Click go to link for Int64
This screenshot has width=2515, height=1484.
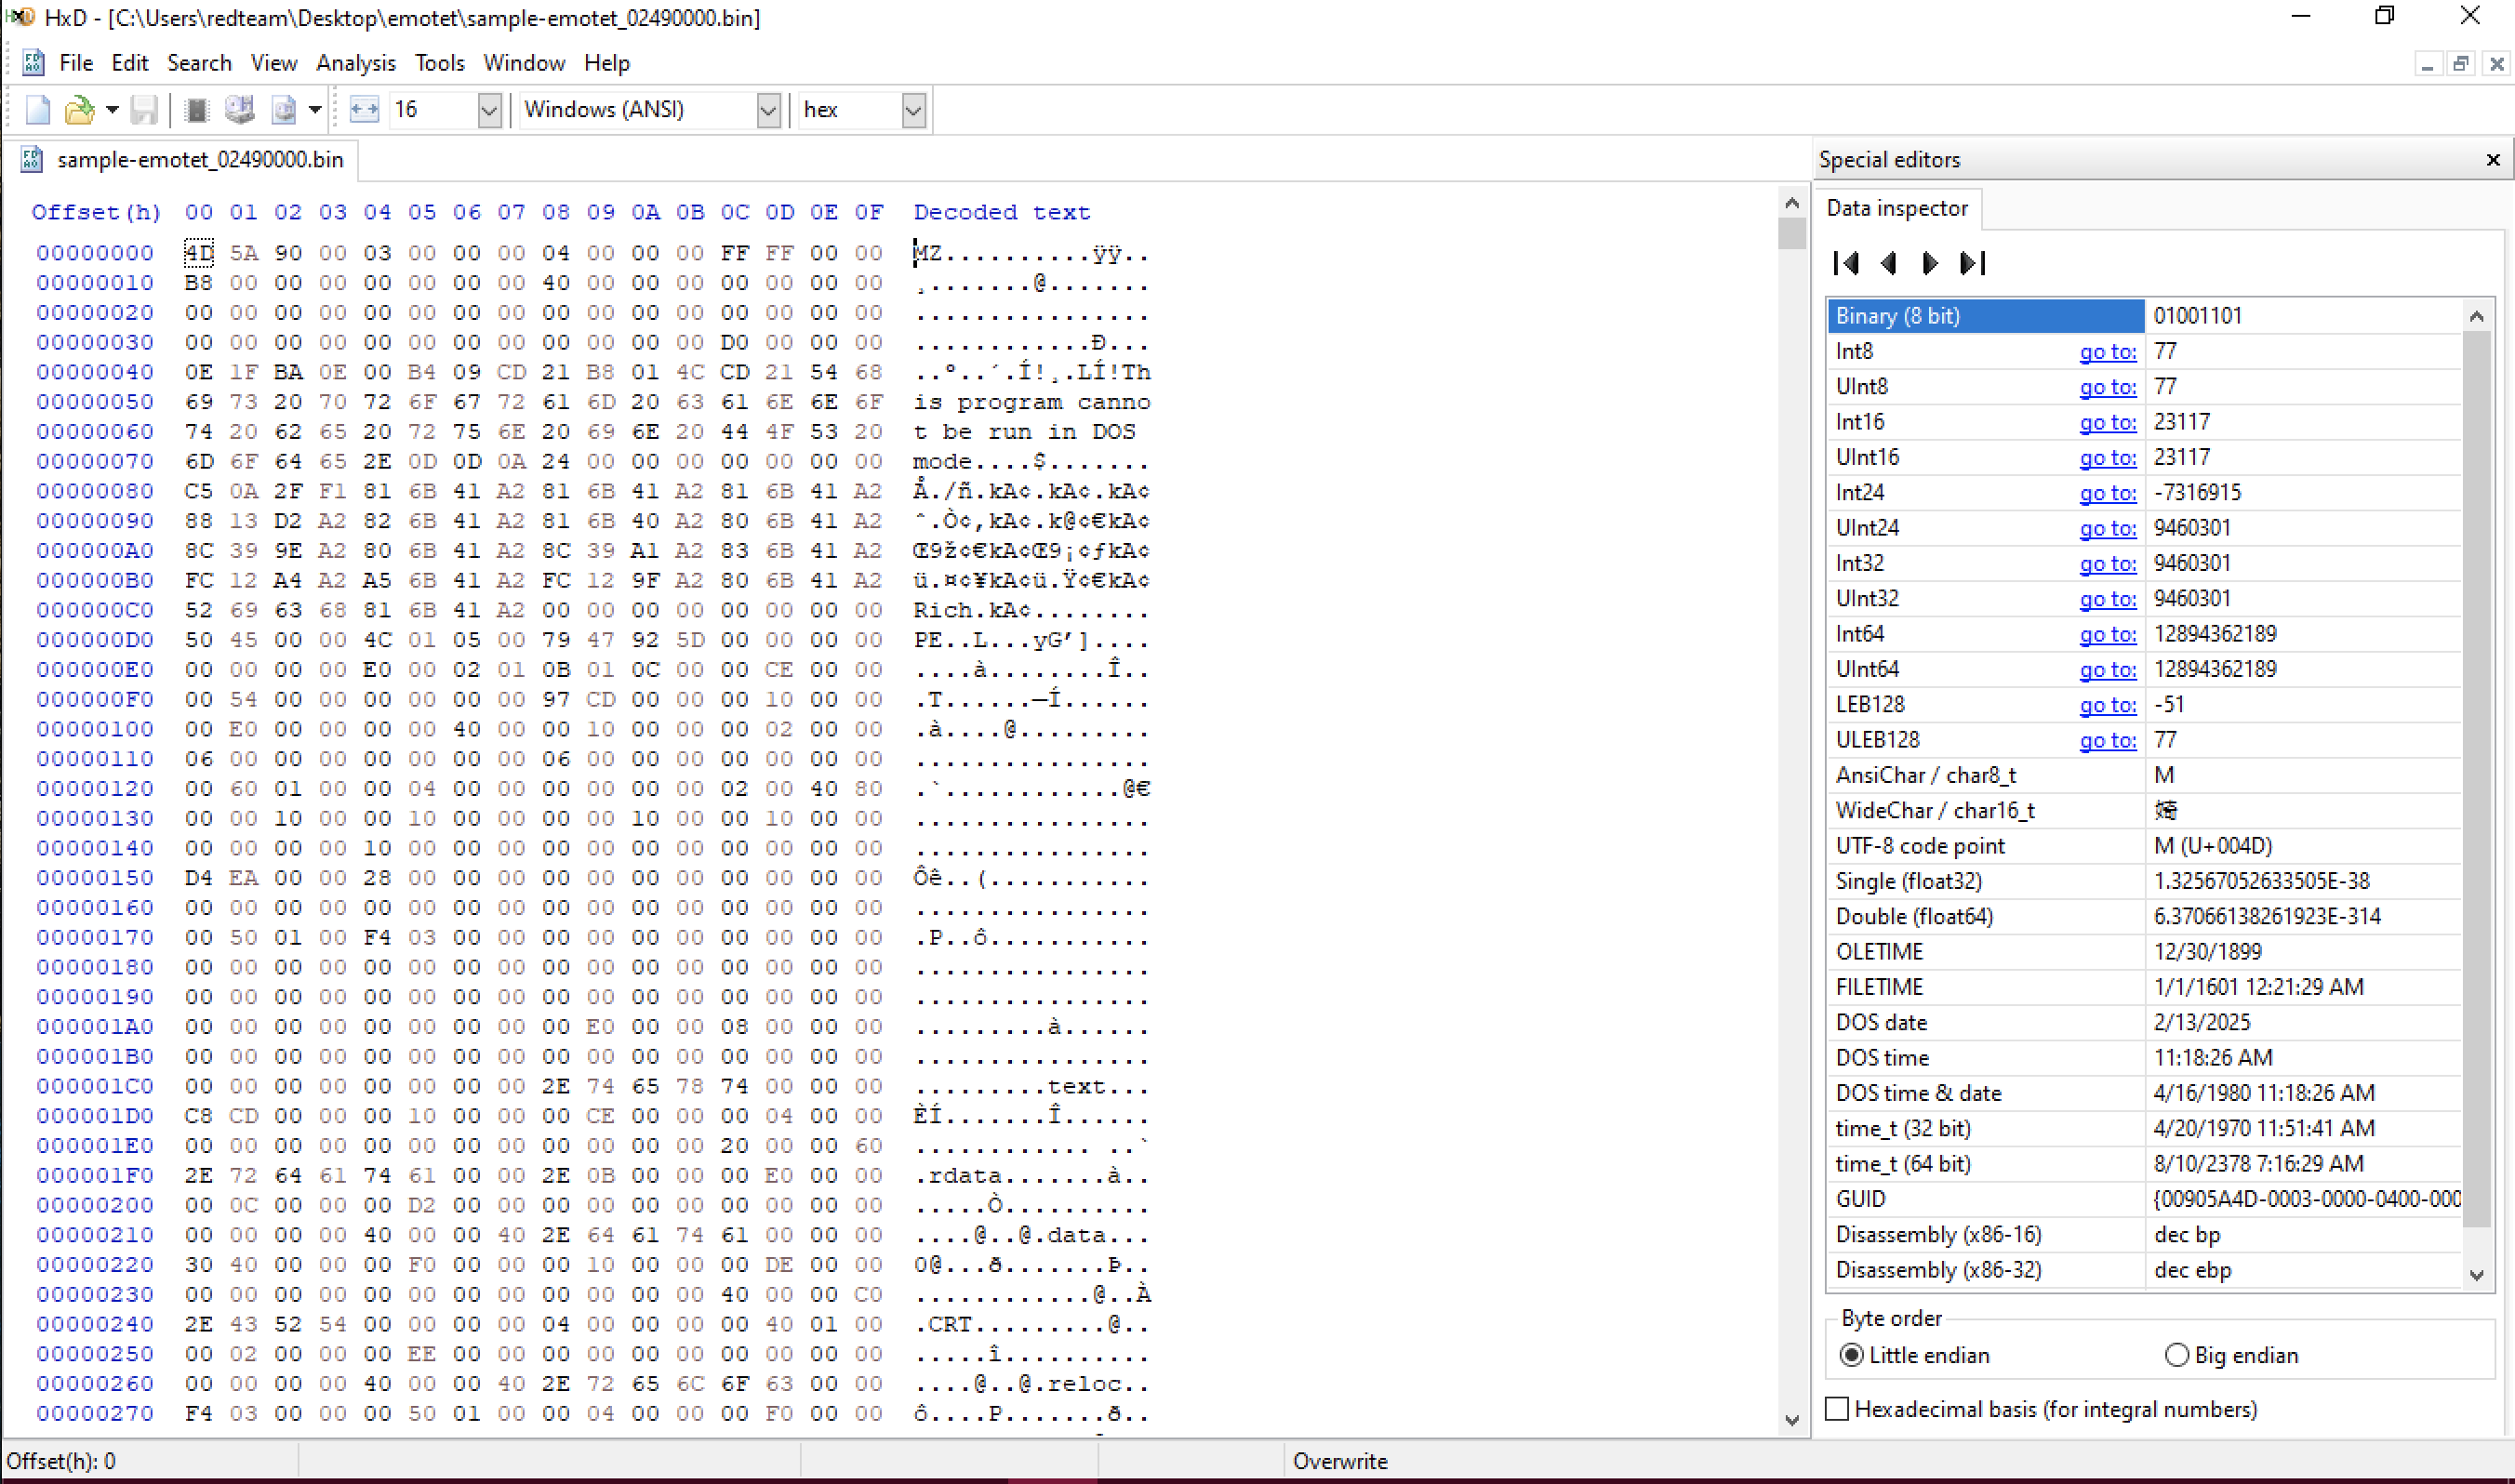click(x=2107, y=634)
